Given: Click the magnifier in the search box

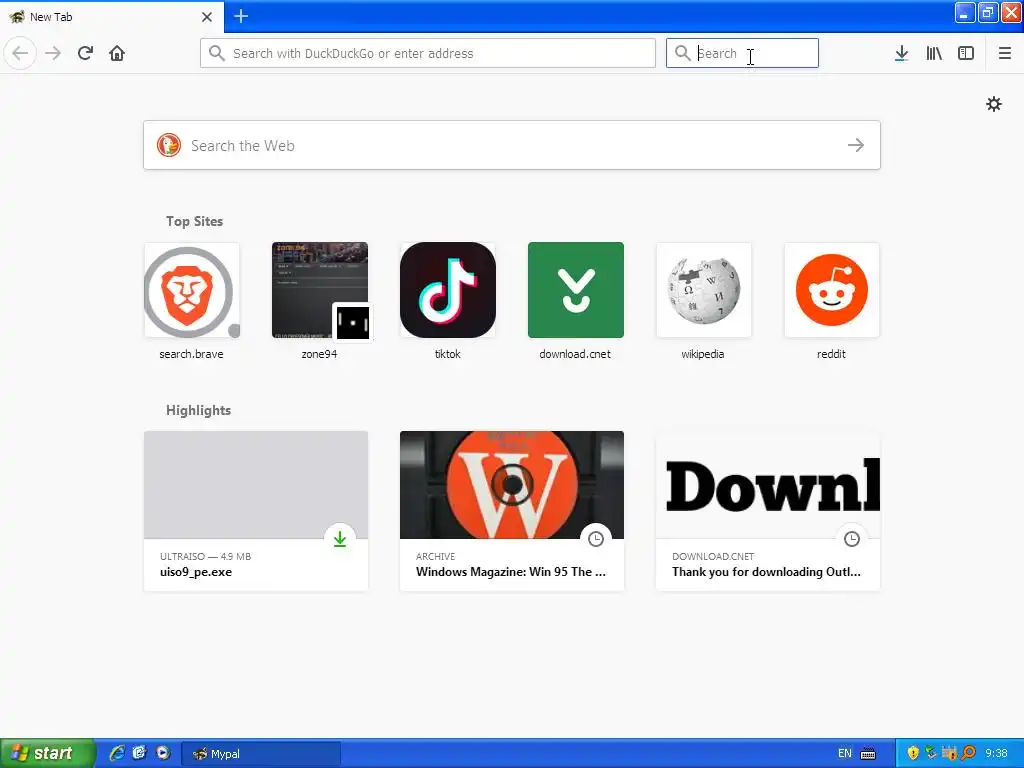Looking at the screenshot, I should [x=682, y=53].
